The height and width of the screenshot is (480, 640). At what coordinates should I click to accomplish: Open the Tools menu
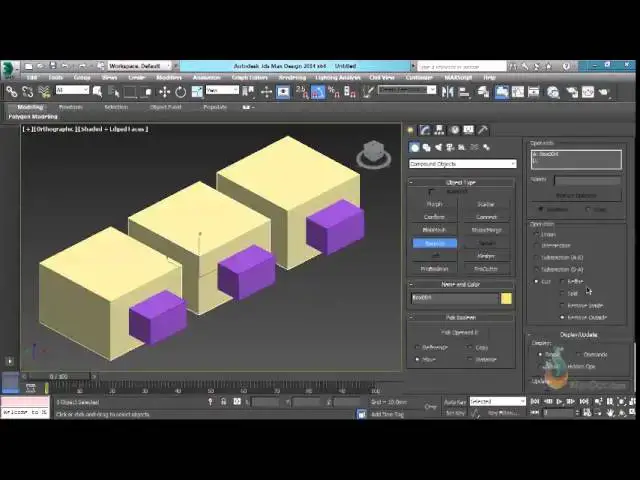pyautogui.click(x=56, y=78)
